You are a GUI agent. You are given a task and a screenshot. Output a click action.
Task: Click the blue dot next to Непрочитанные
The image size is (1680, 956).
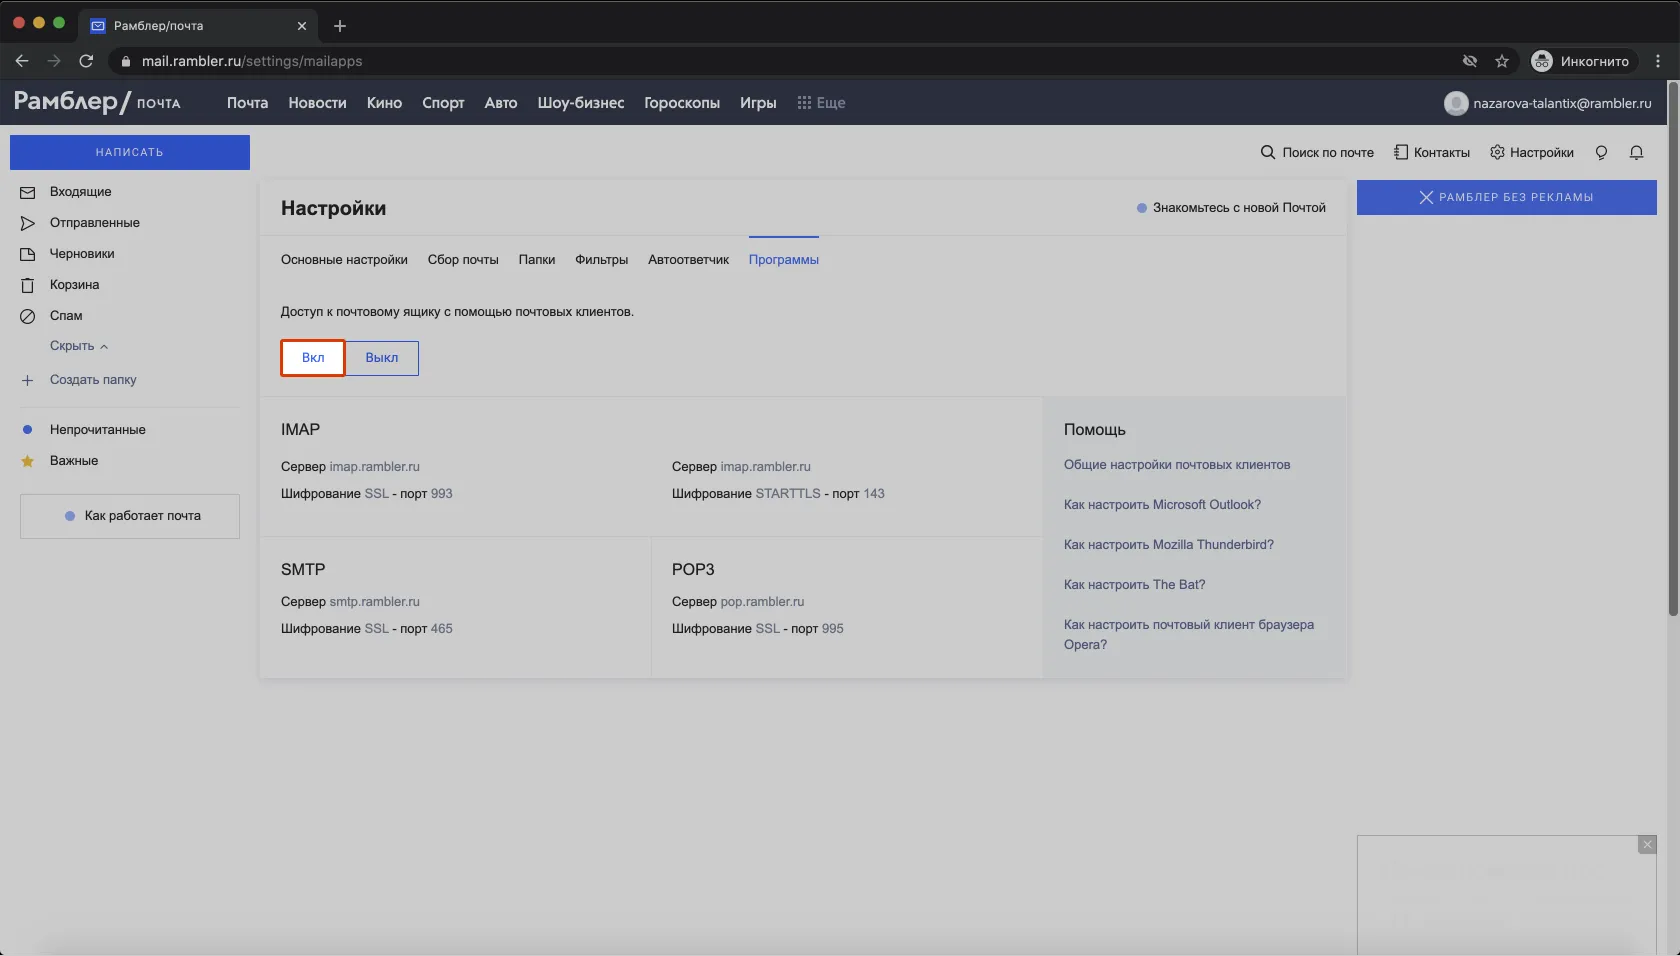[x=28, y=430]
